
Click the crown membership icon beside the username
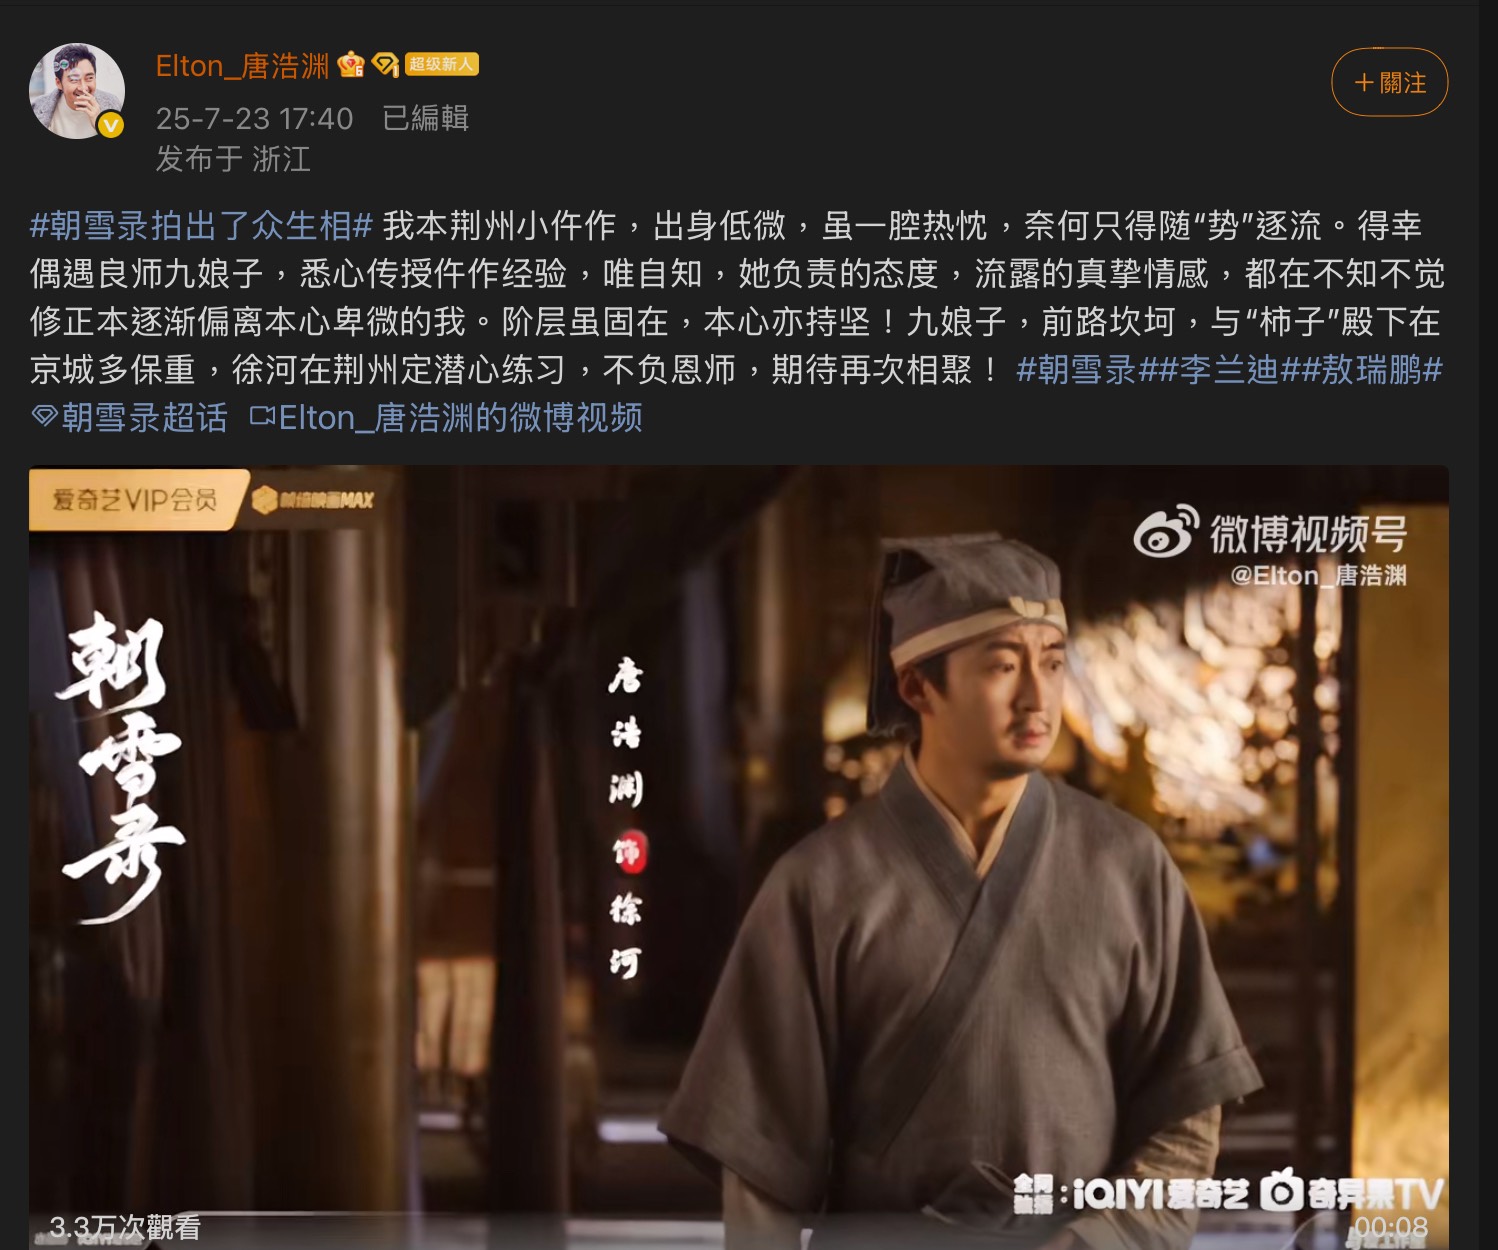point(351,65)
